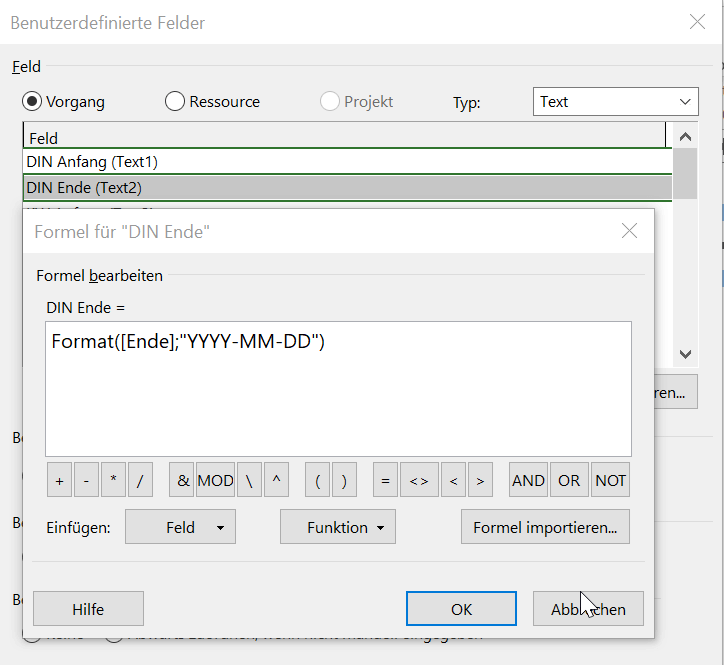Insert the division slash operator
Screen dimensions: 724x665
tap(140, 481)
